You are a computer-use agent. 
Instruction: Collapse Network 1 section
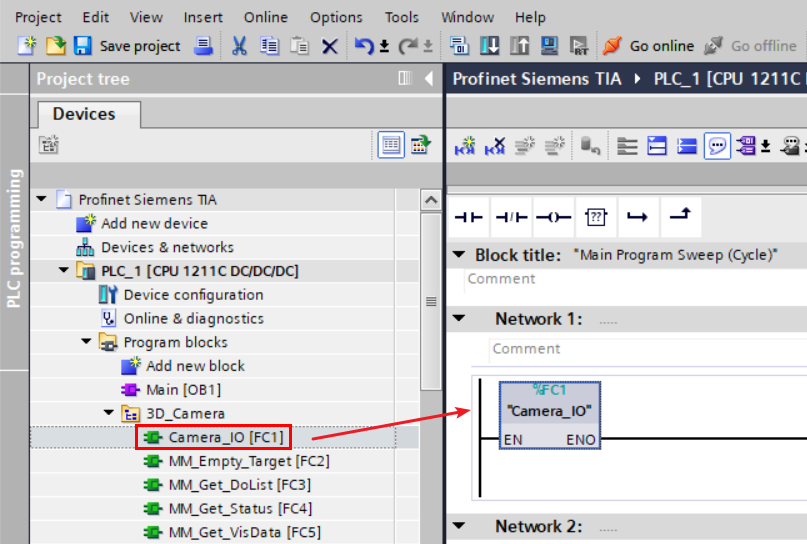(x=460, y=319)
